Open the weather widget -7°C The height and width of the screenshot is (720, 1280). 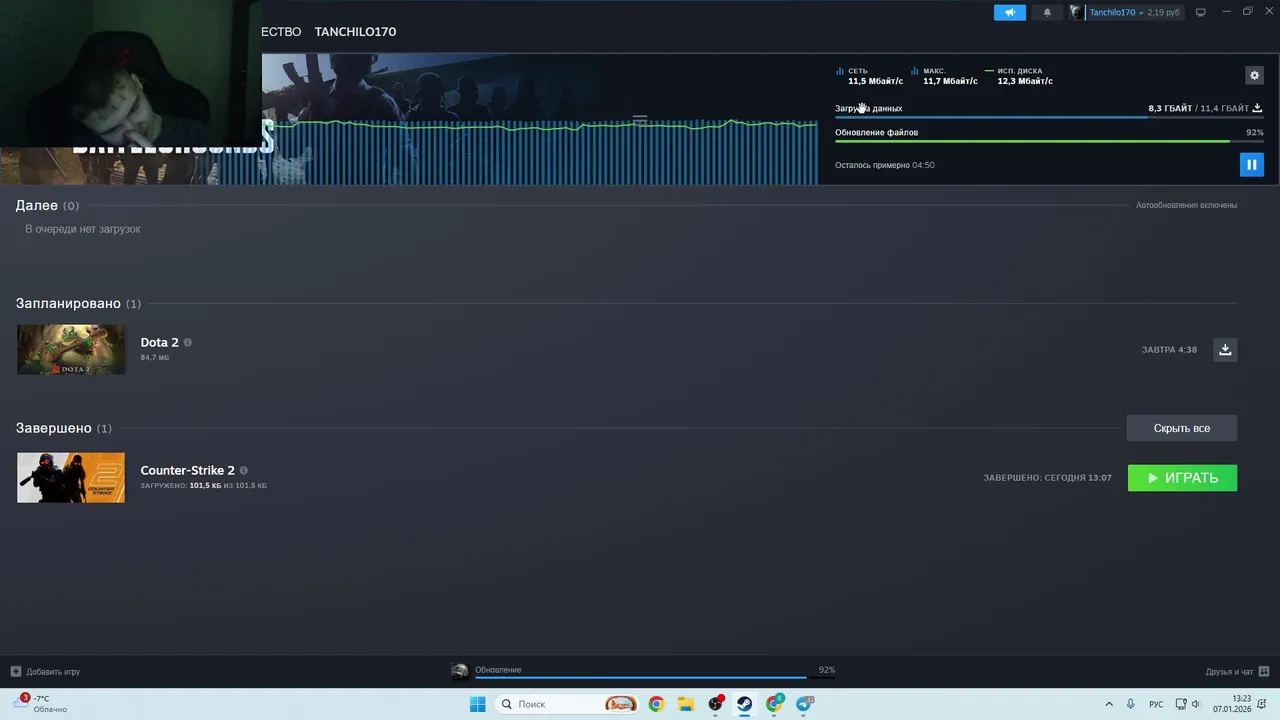coord(40,704)
